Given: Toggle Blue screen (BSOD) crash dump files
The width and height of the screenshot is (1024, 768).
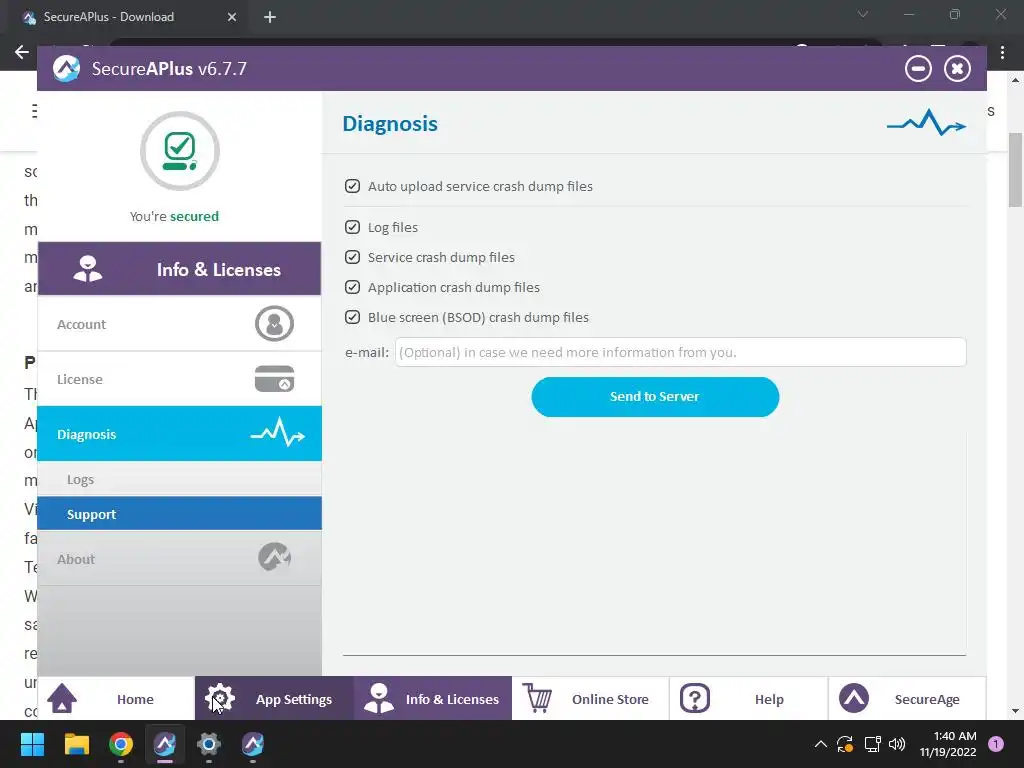Looking at the screenshot, I should click(352, 317).
